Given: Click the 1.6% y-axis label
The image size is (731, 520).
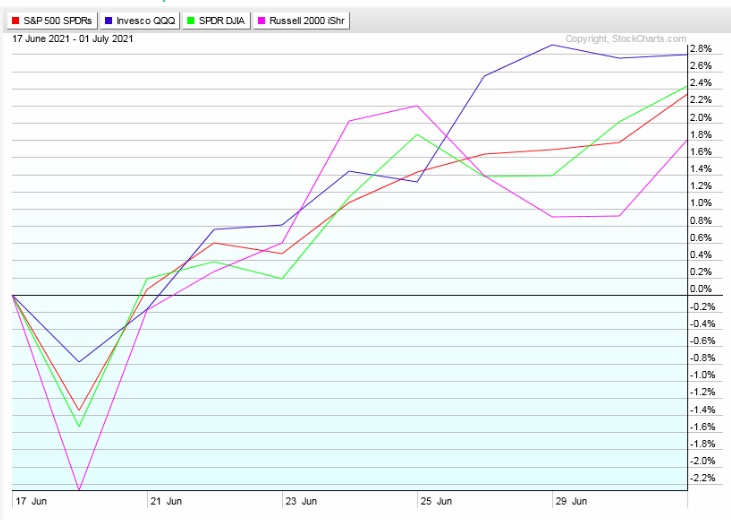Looking at the screenshot, I should (x=701, y=152).
